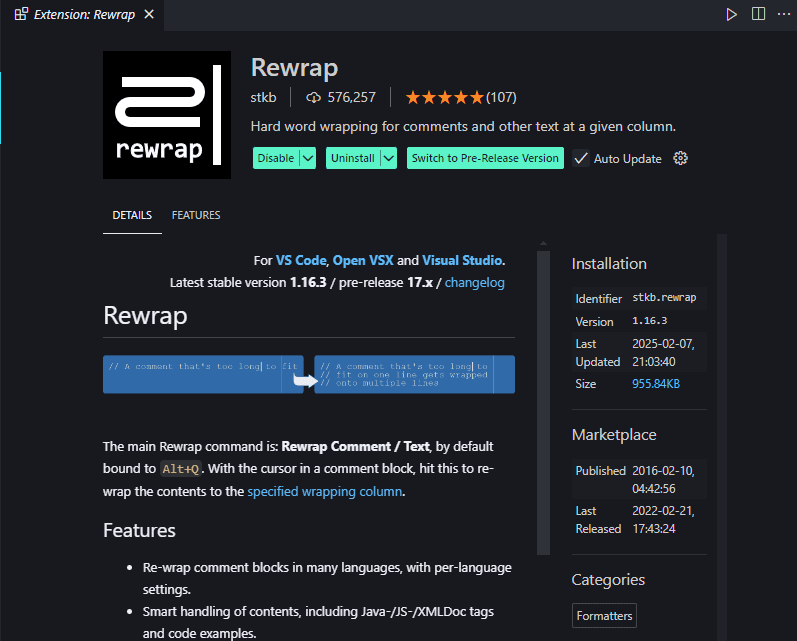
Task: Click the rewrap demo animation image
Action: 309,374
